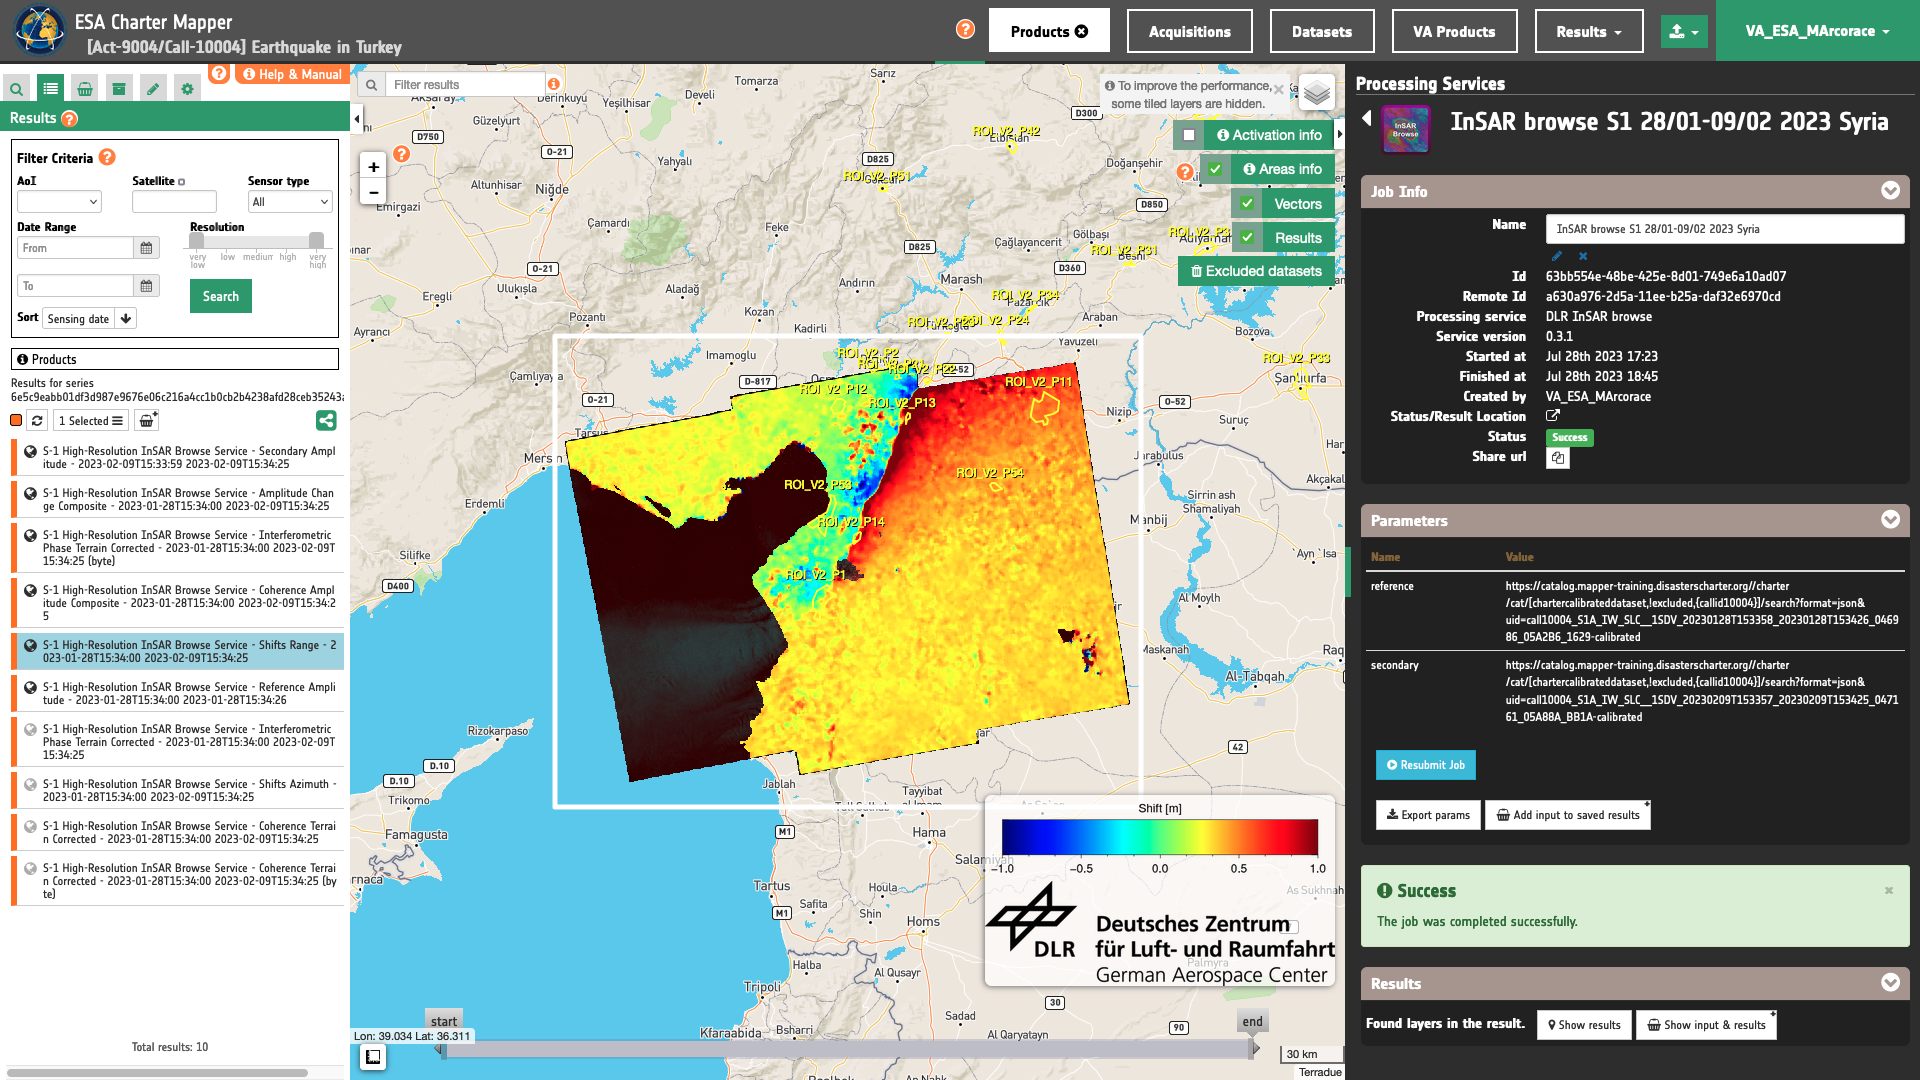Screen dimensions: 1920x1080
Task: Open the Help & Manual link
Action: (291, 74)
